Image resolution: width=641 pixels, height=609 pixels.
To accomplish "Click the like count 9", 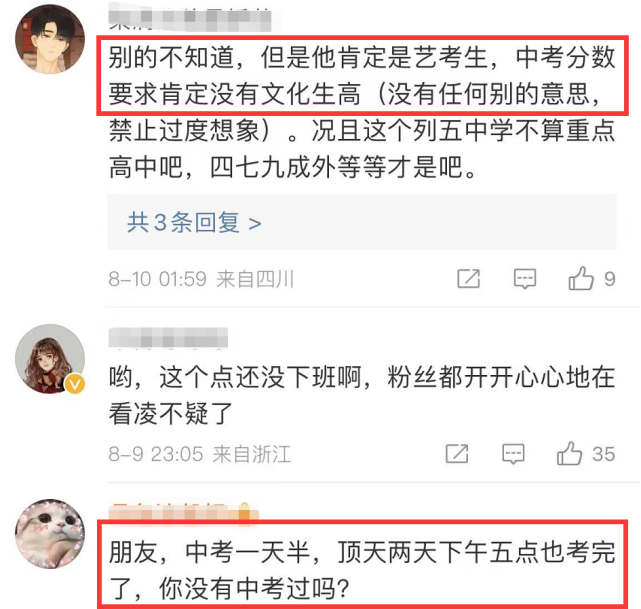I will [x=610, y=279].
